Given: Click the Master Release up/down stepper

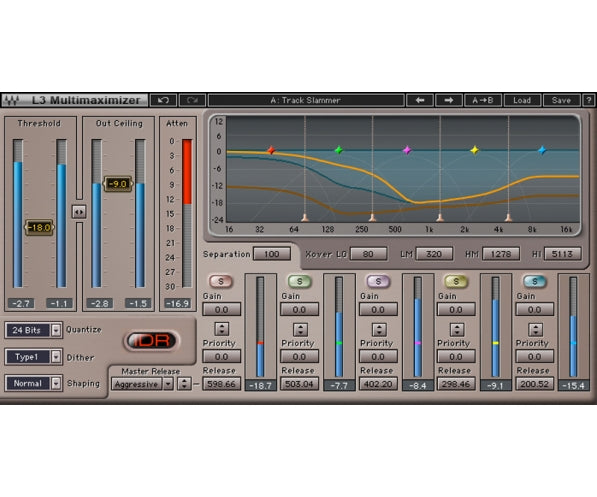Looking at the screenshot, I should [184, 384].
